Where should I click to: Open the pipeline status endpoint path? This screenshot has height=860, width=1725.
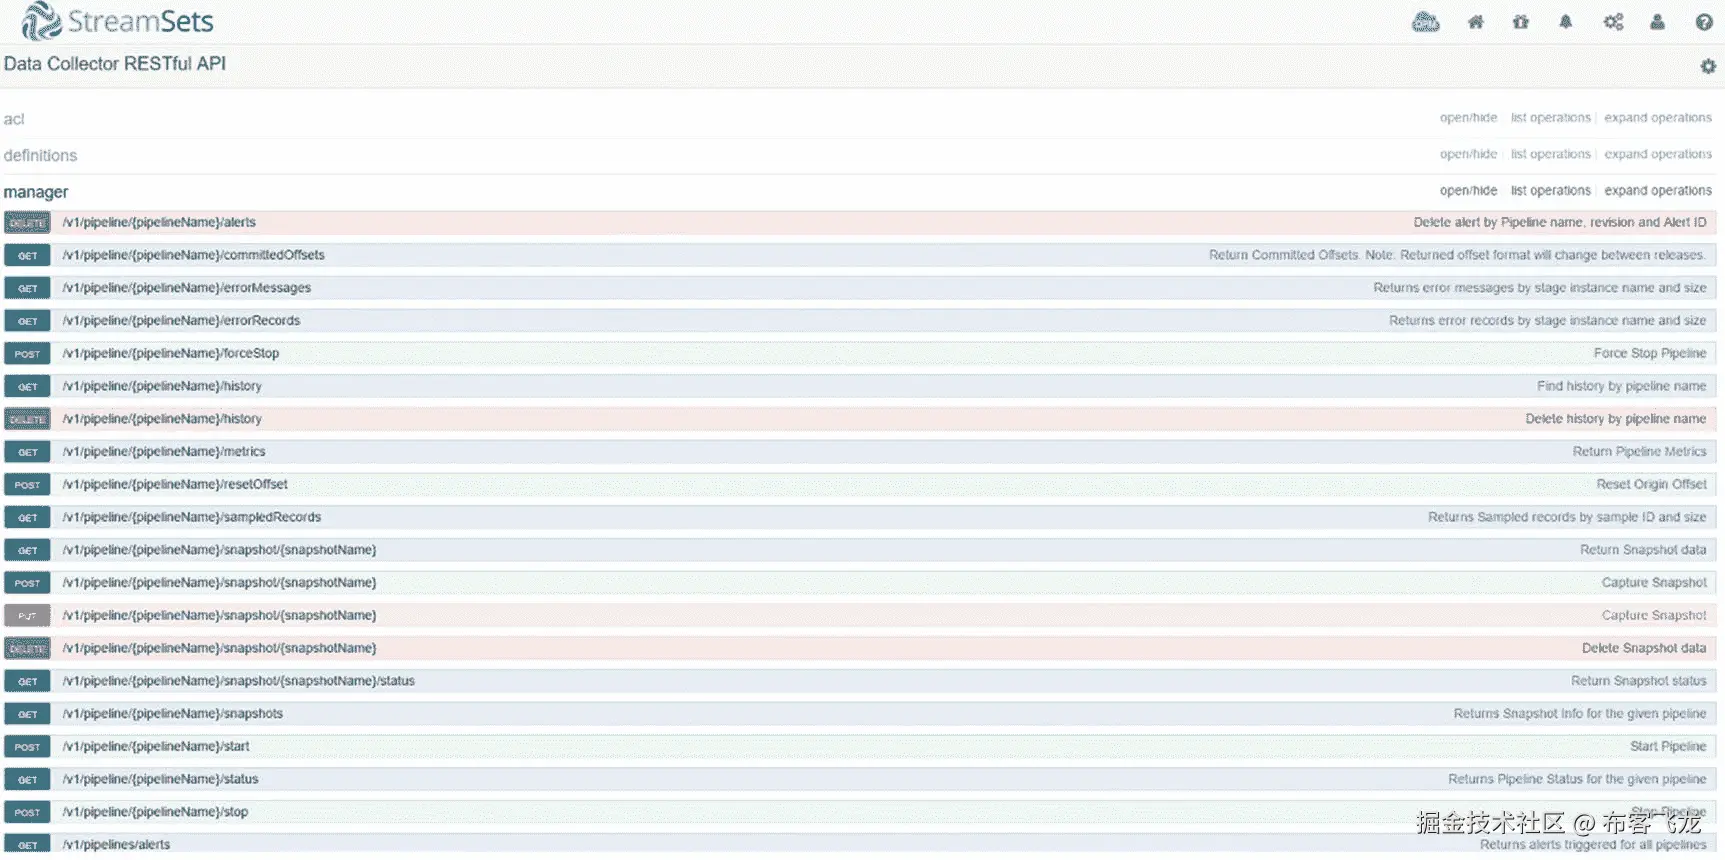pos(160,779)
